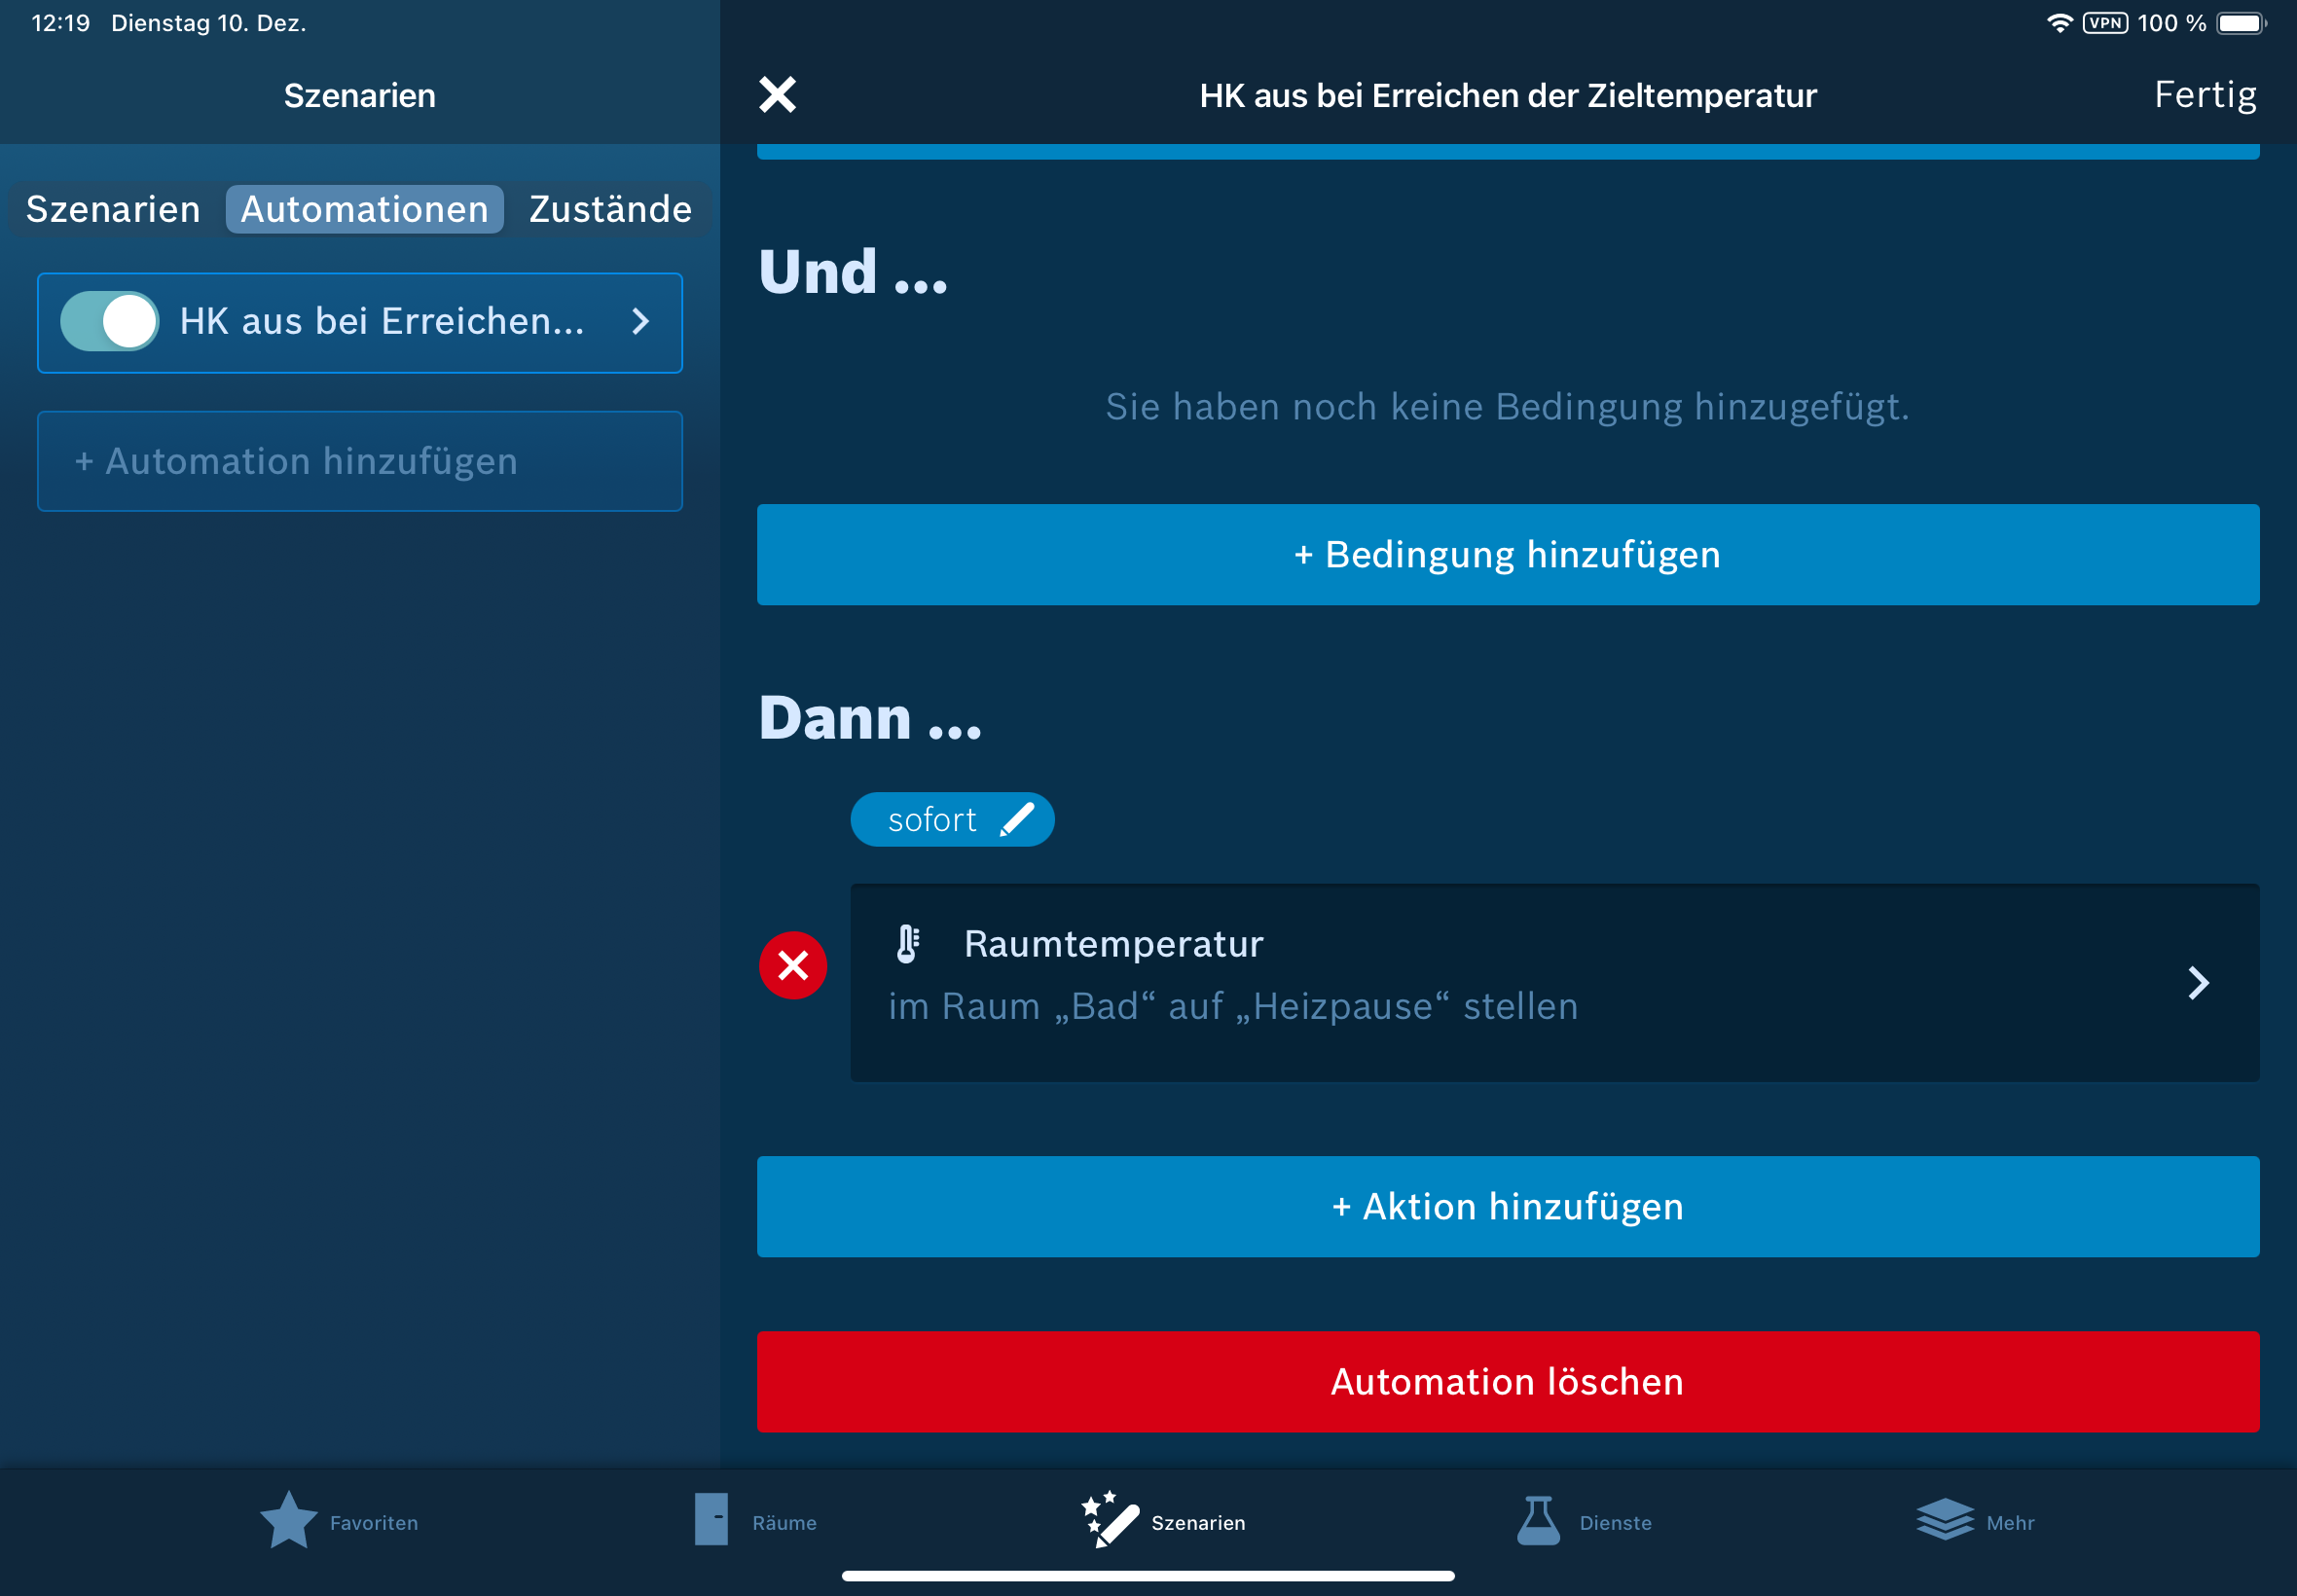Open Mehr layers icon in bottom bar

tap(1944, 1520)
